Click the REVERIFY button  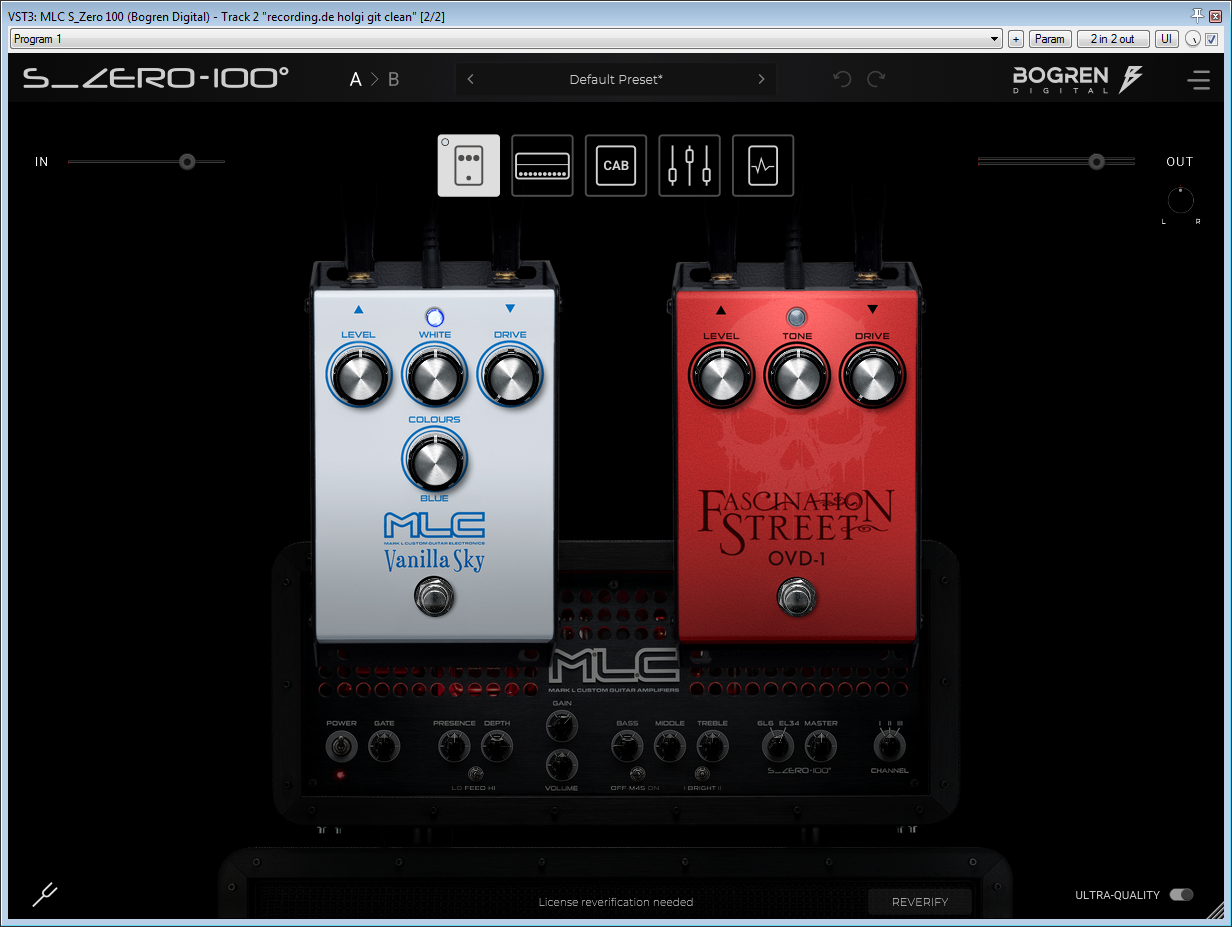(920, 901)
